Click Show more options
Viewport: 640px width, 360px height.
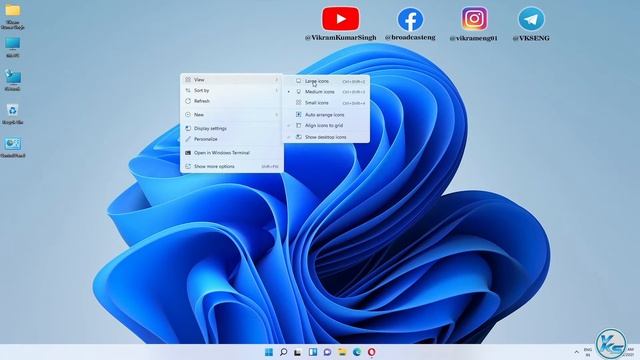tap(231, 167)
